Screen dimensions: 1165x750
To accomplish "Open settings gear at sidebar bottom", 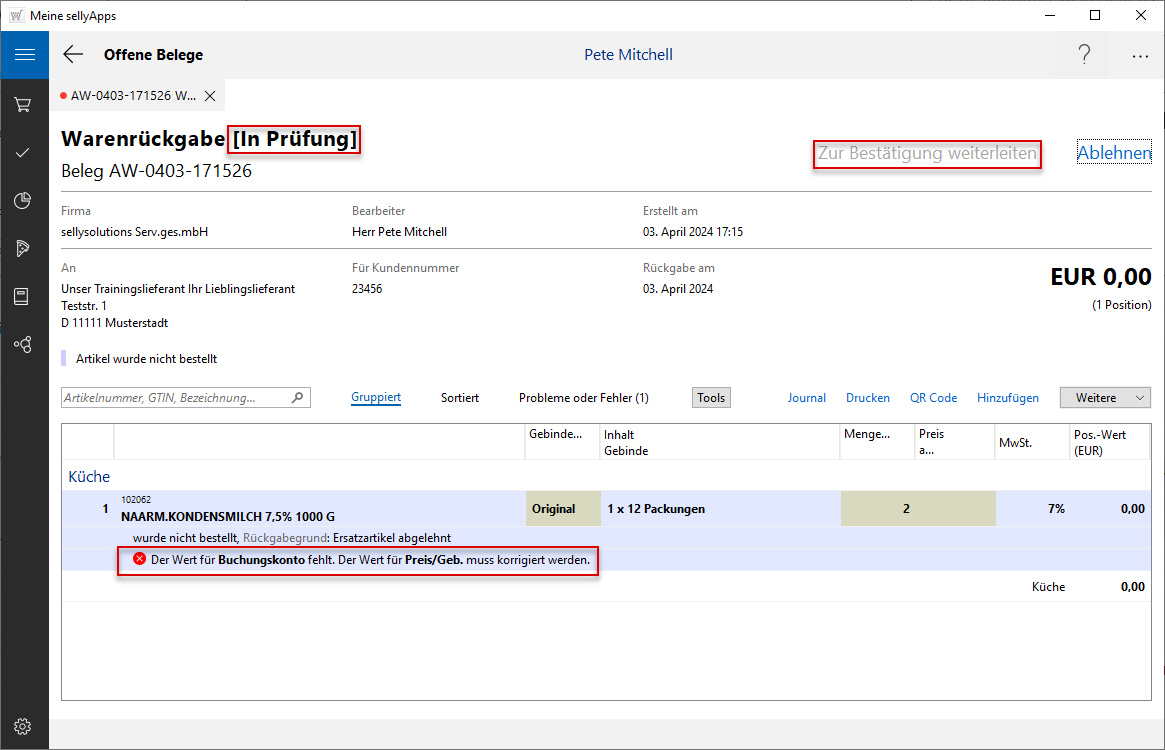I will click(x=24, y=726).
